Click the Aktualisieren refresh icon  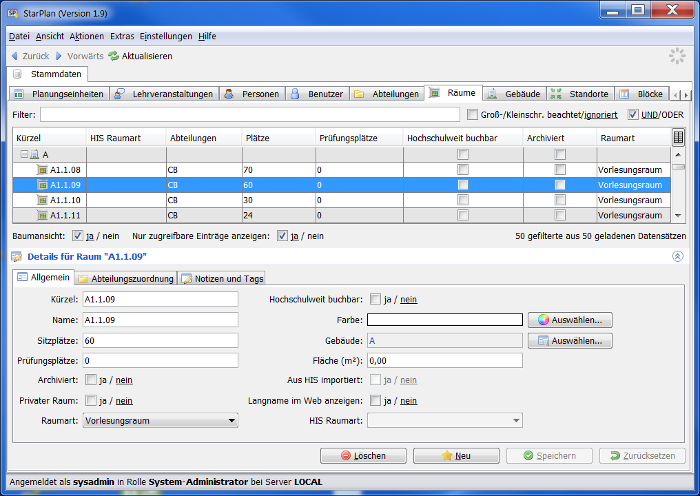114,56
